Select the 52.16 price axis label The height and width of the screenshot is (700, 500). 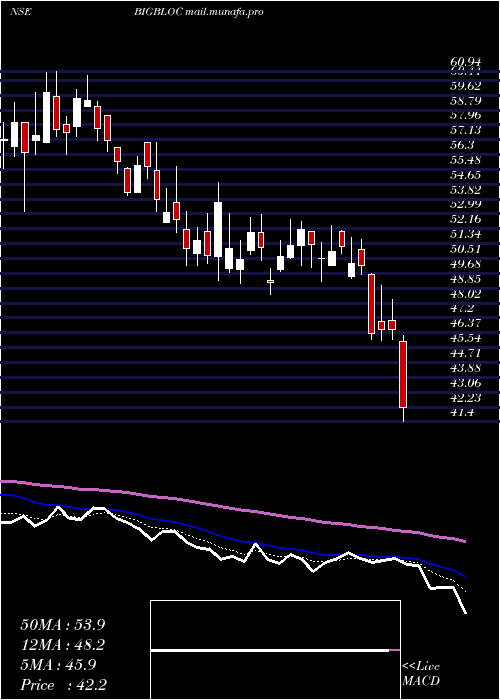pos(466,219)
